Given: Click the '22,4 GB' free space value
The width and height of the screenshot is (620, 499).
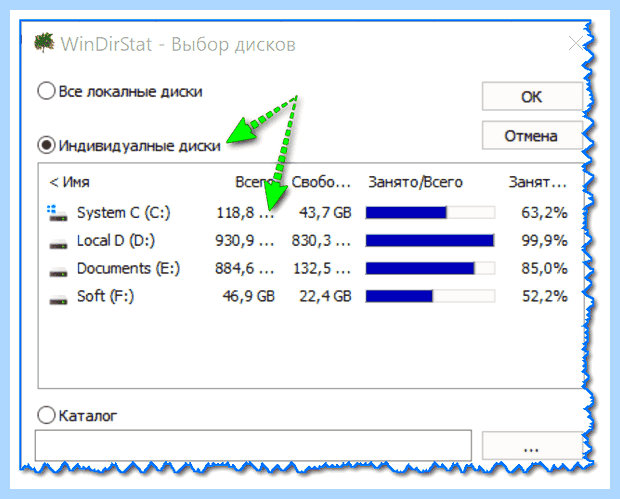Looking at the screenshot, I should [325, 296].
